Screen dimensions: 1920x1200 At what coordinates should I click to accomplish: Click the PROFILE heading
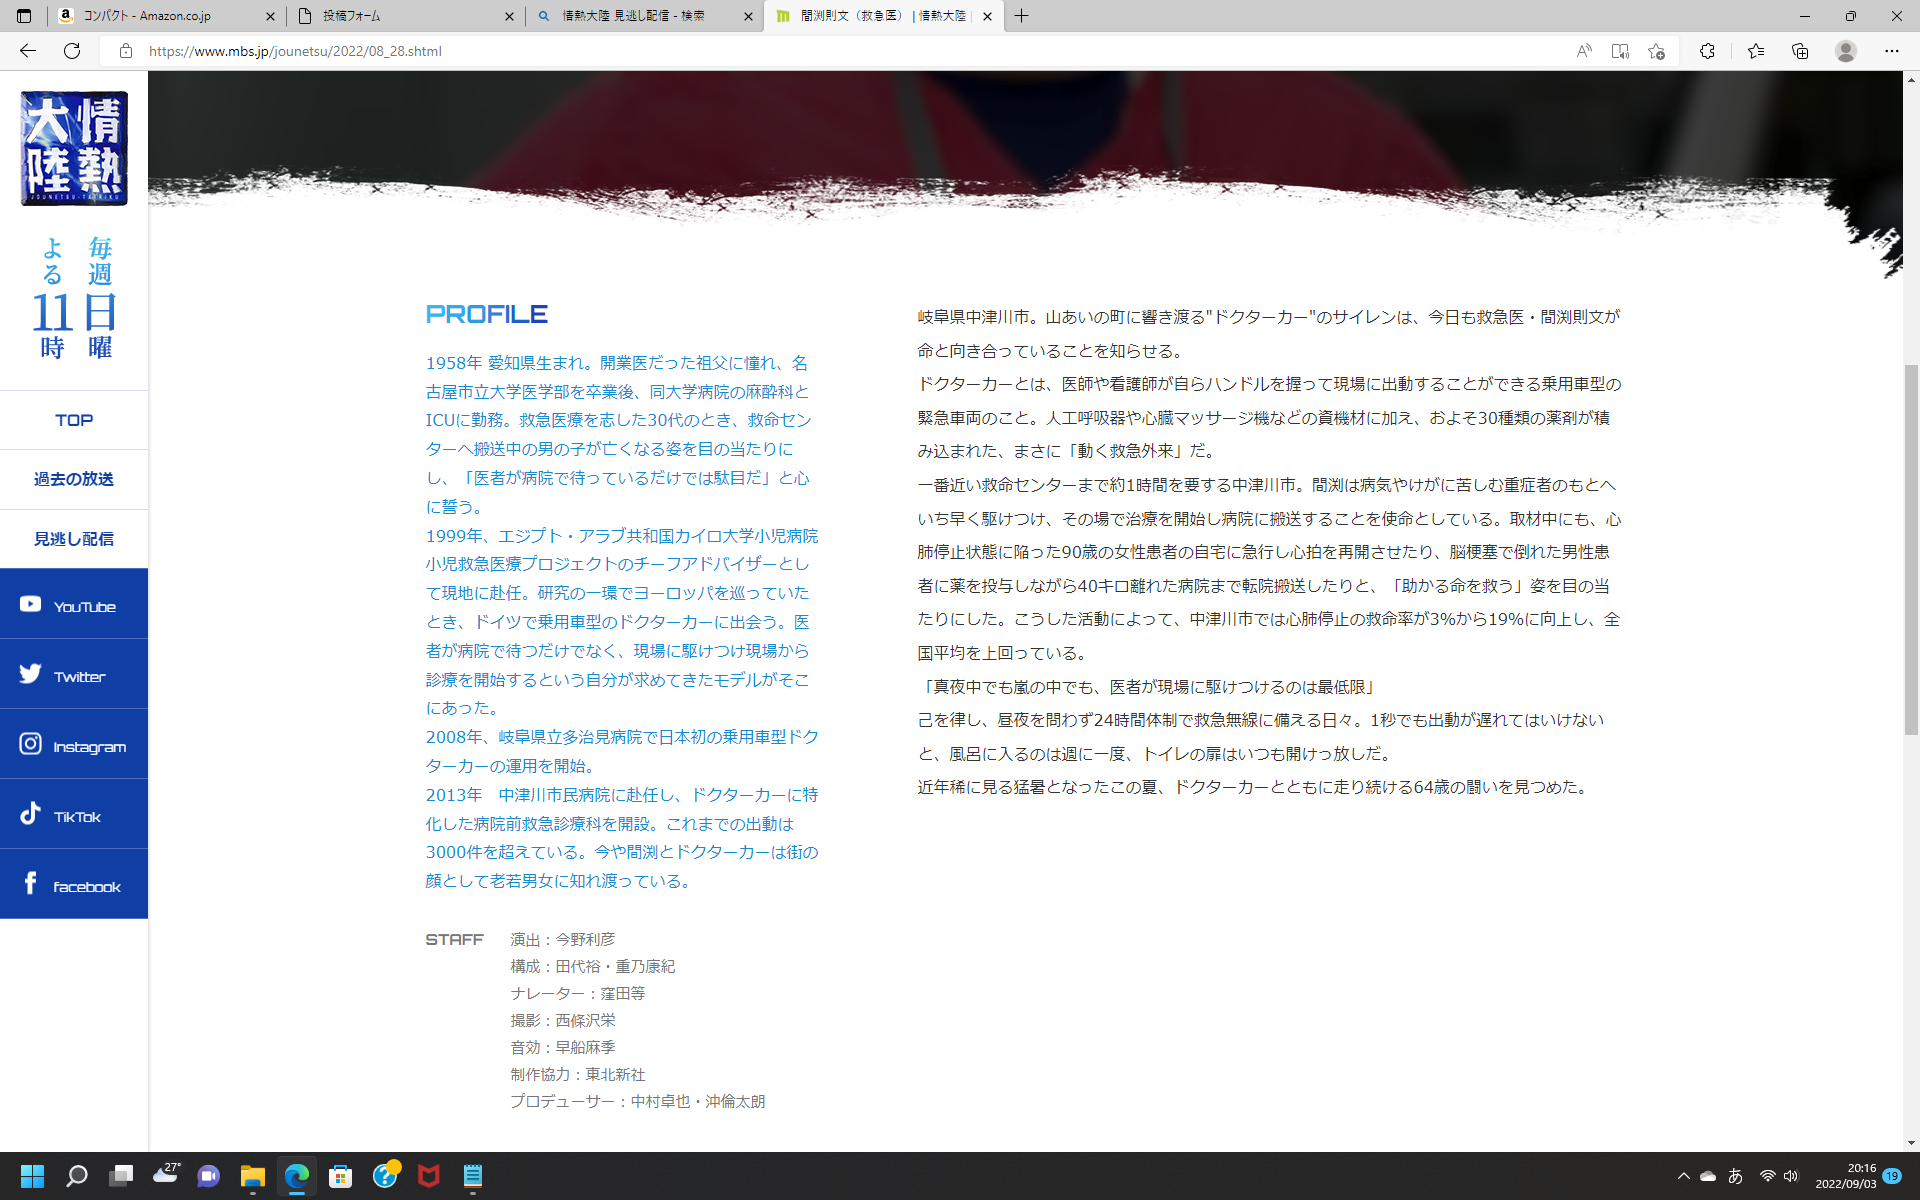(x=487, y=314)
